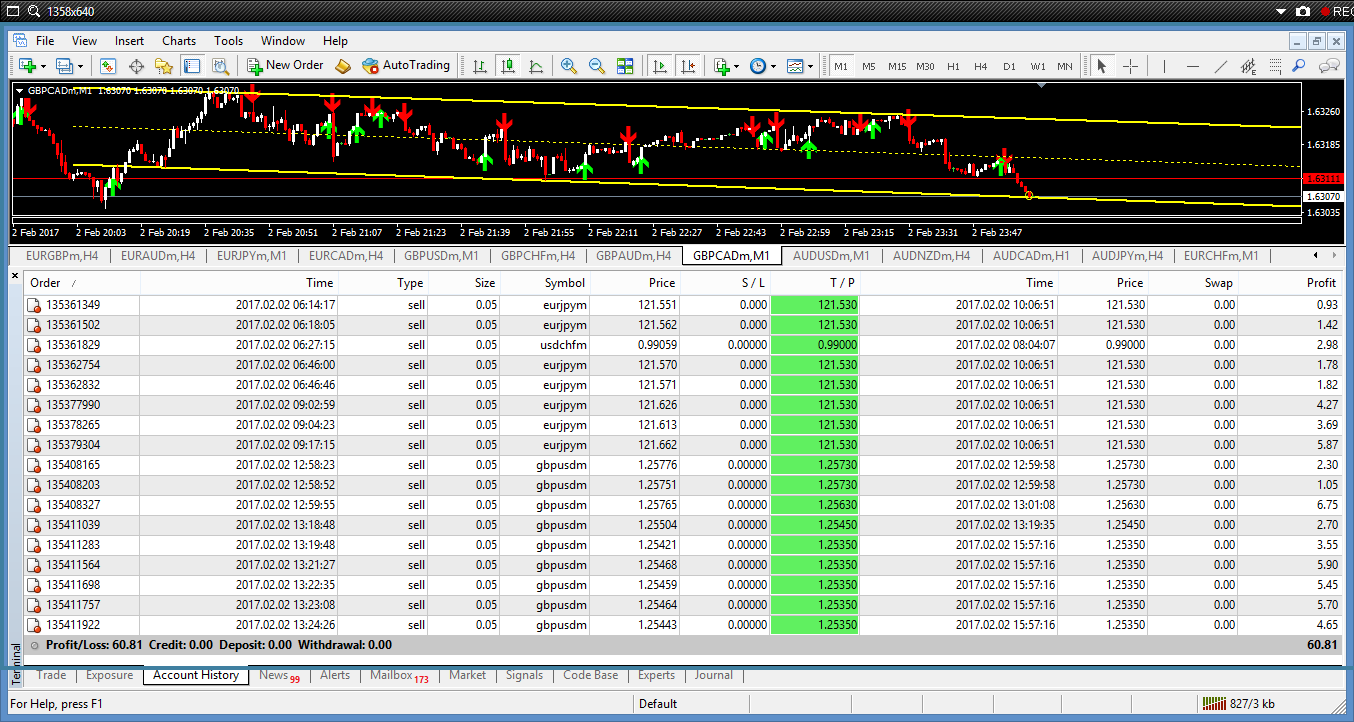Screen dimensions: 1354x722
Task: Draw a vertical line on chart
Action: point(1164,66)
